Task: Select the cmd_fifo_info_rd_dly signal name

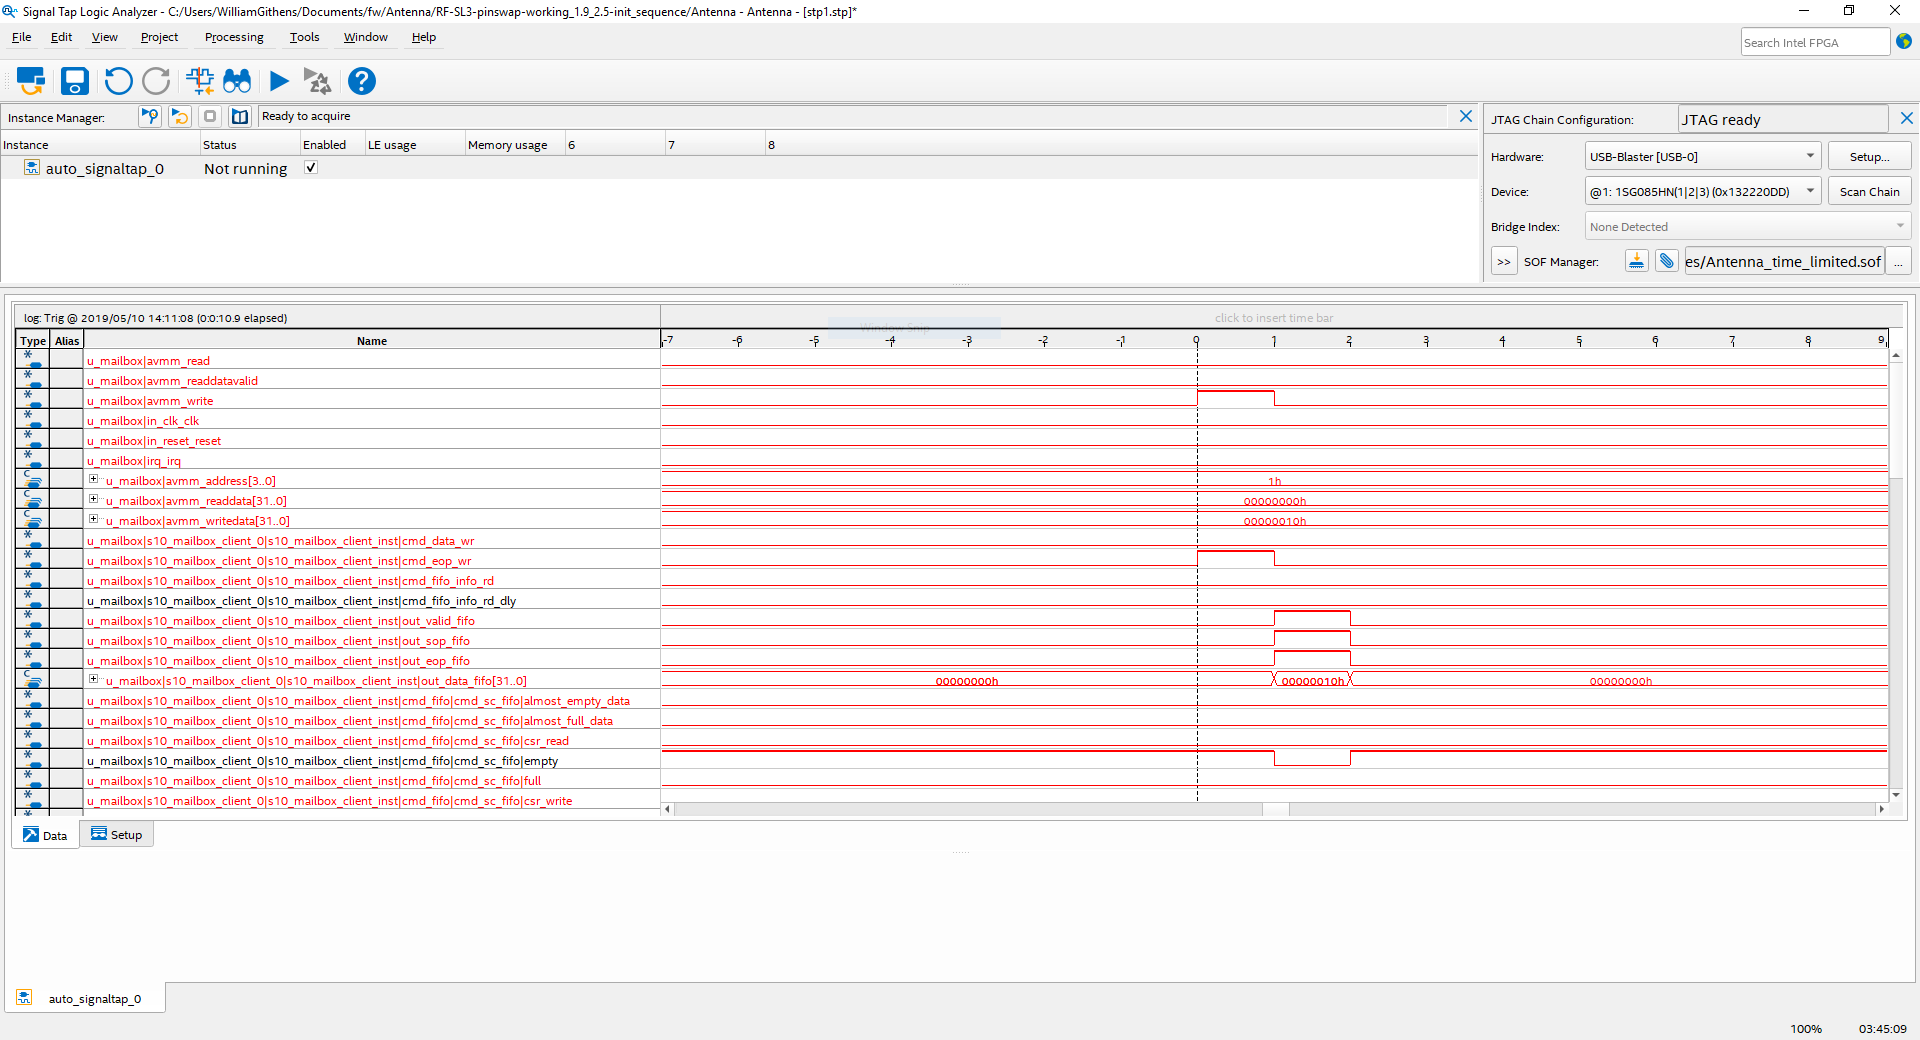Action: click(301, 601)
